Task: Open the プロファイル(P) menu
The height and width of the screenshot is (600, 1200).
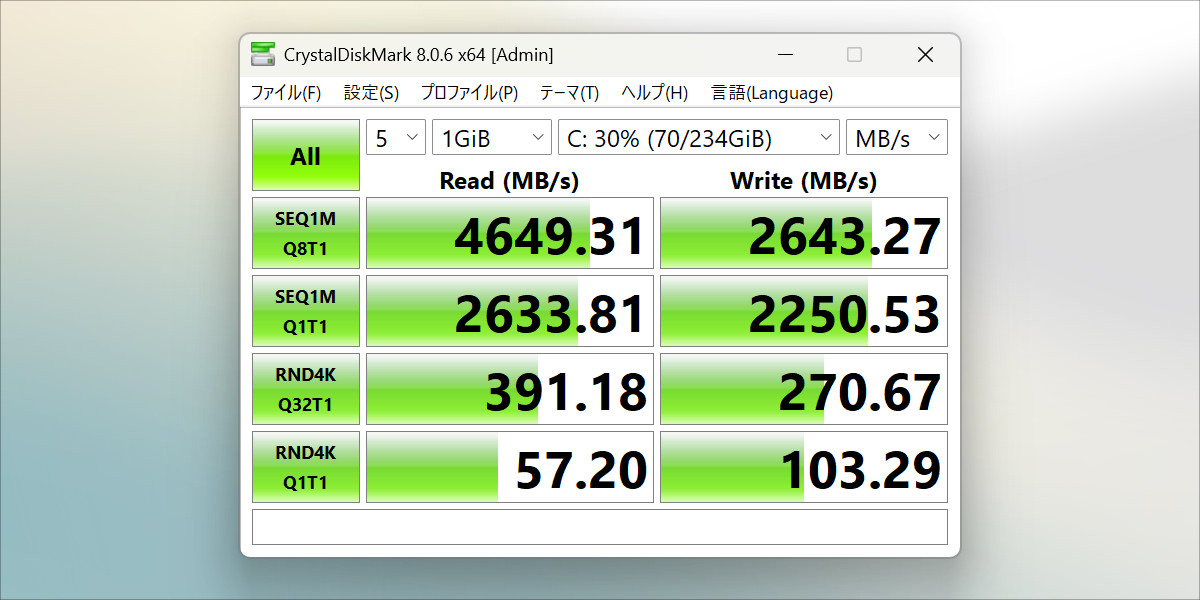Action: [x=468, y=93]
